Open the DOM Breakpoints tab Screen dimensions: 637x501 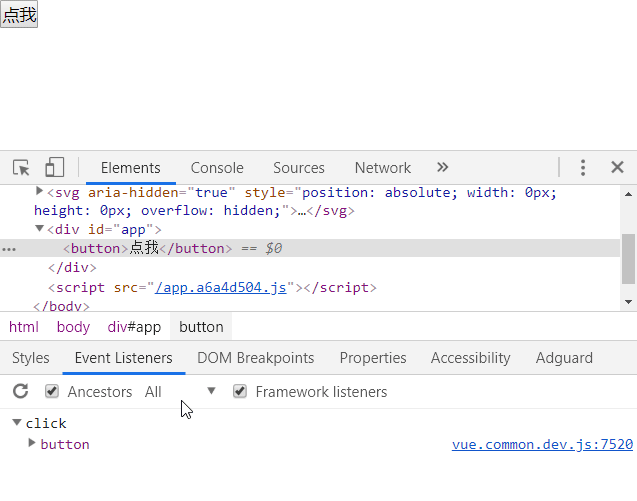[256, 358]
